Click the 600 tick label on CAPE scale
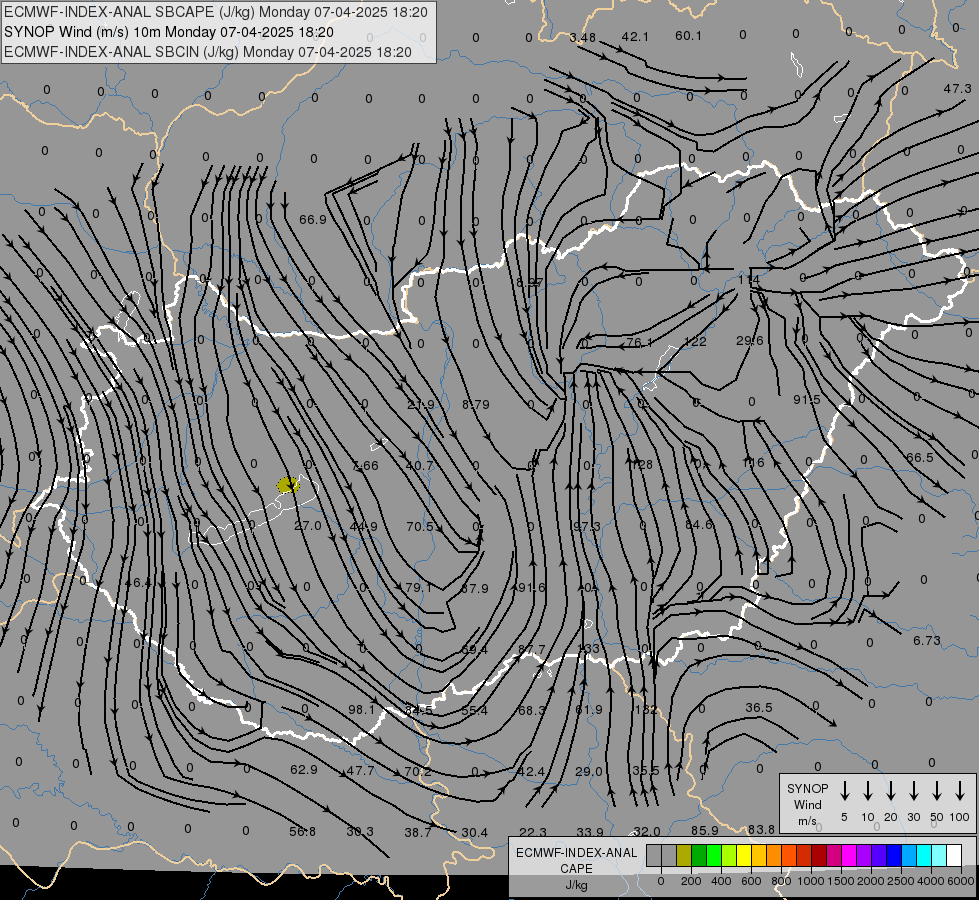The width and height of the screenshot is (979, 900). click(751, 881)
